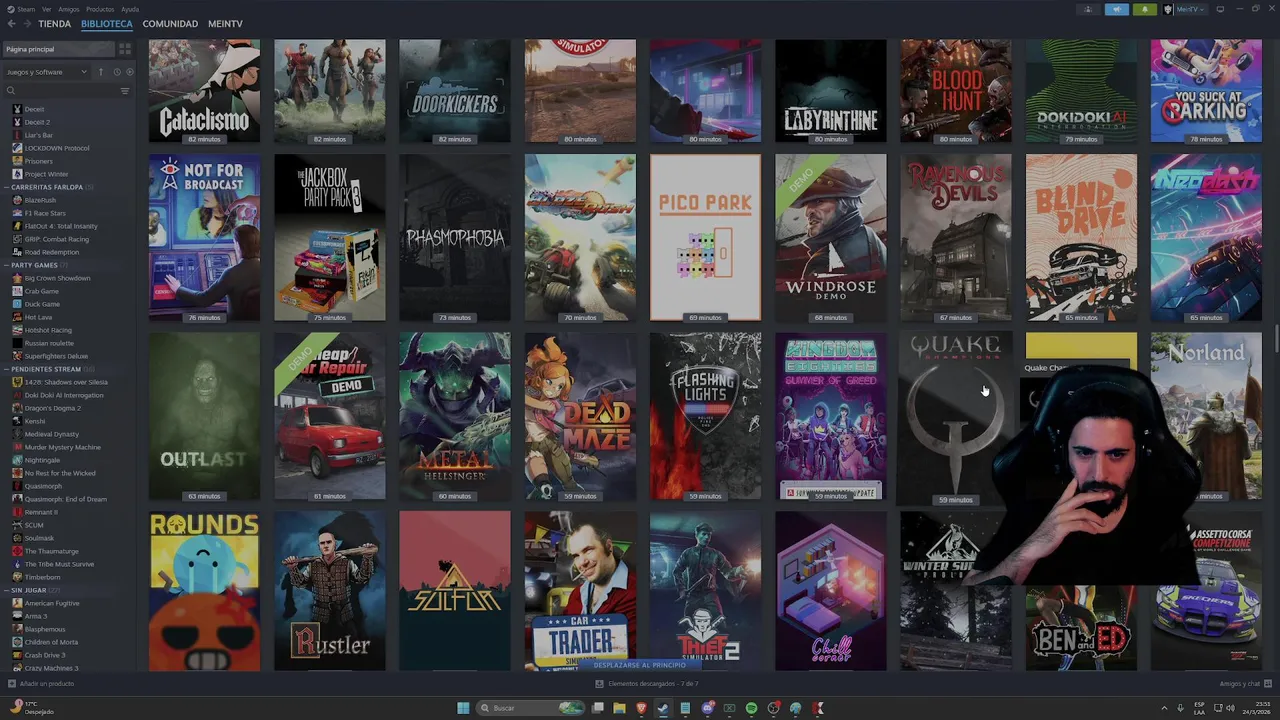The image size is (1280, 720).
Task: Select Deceit 2 in the sidebar
Action: click(x=37, y=122)
